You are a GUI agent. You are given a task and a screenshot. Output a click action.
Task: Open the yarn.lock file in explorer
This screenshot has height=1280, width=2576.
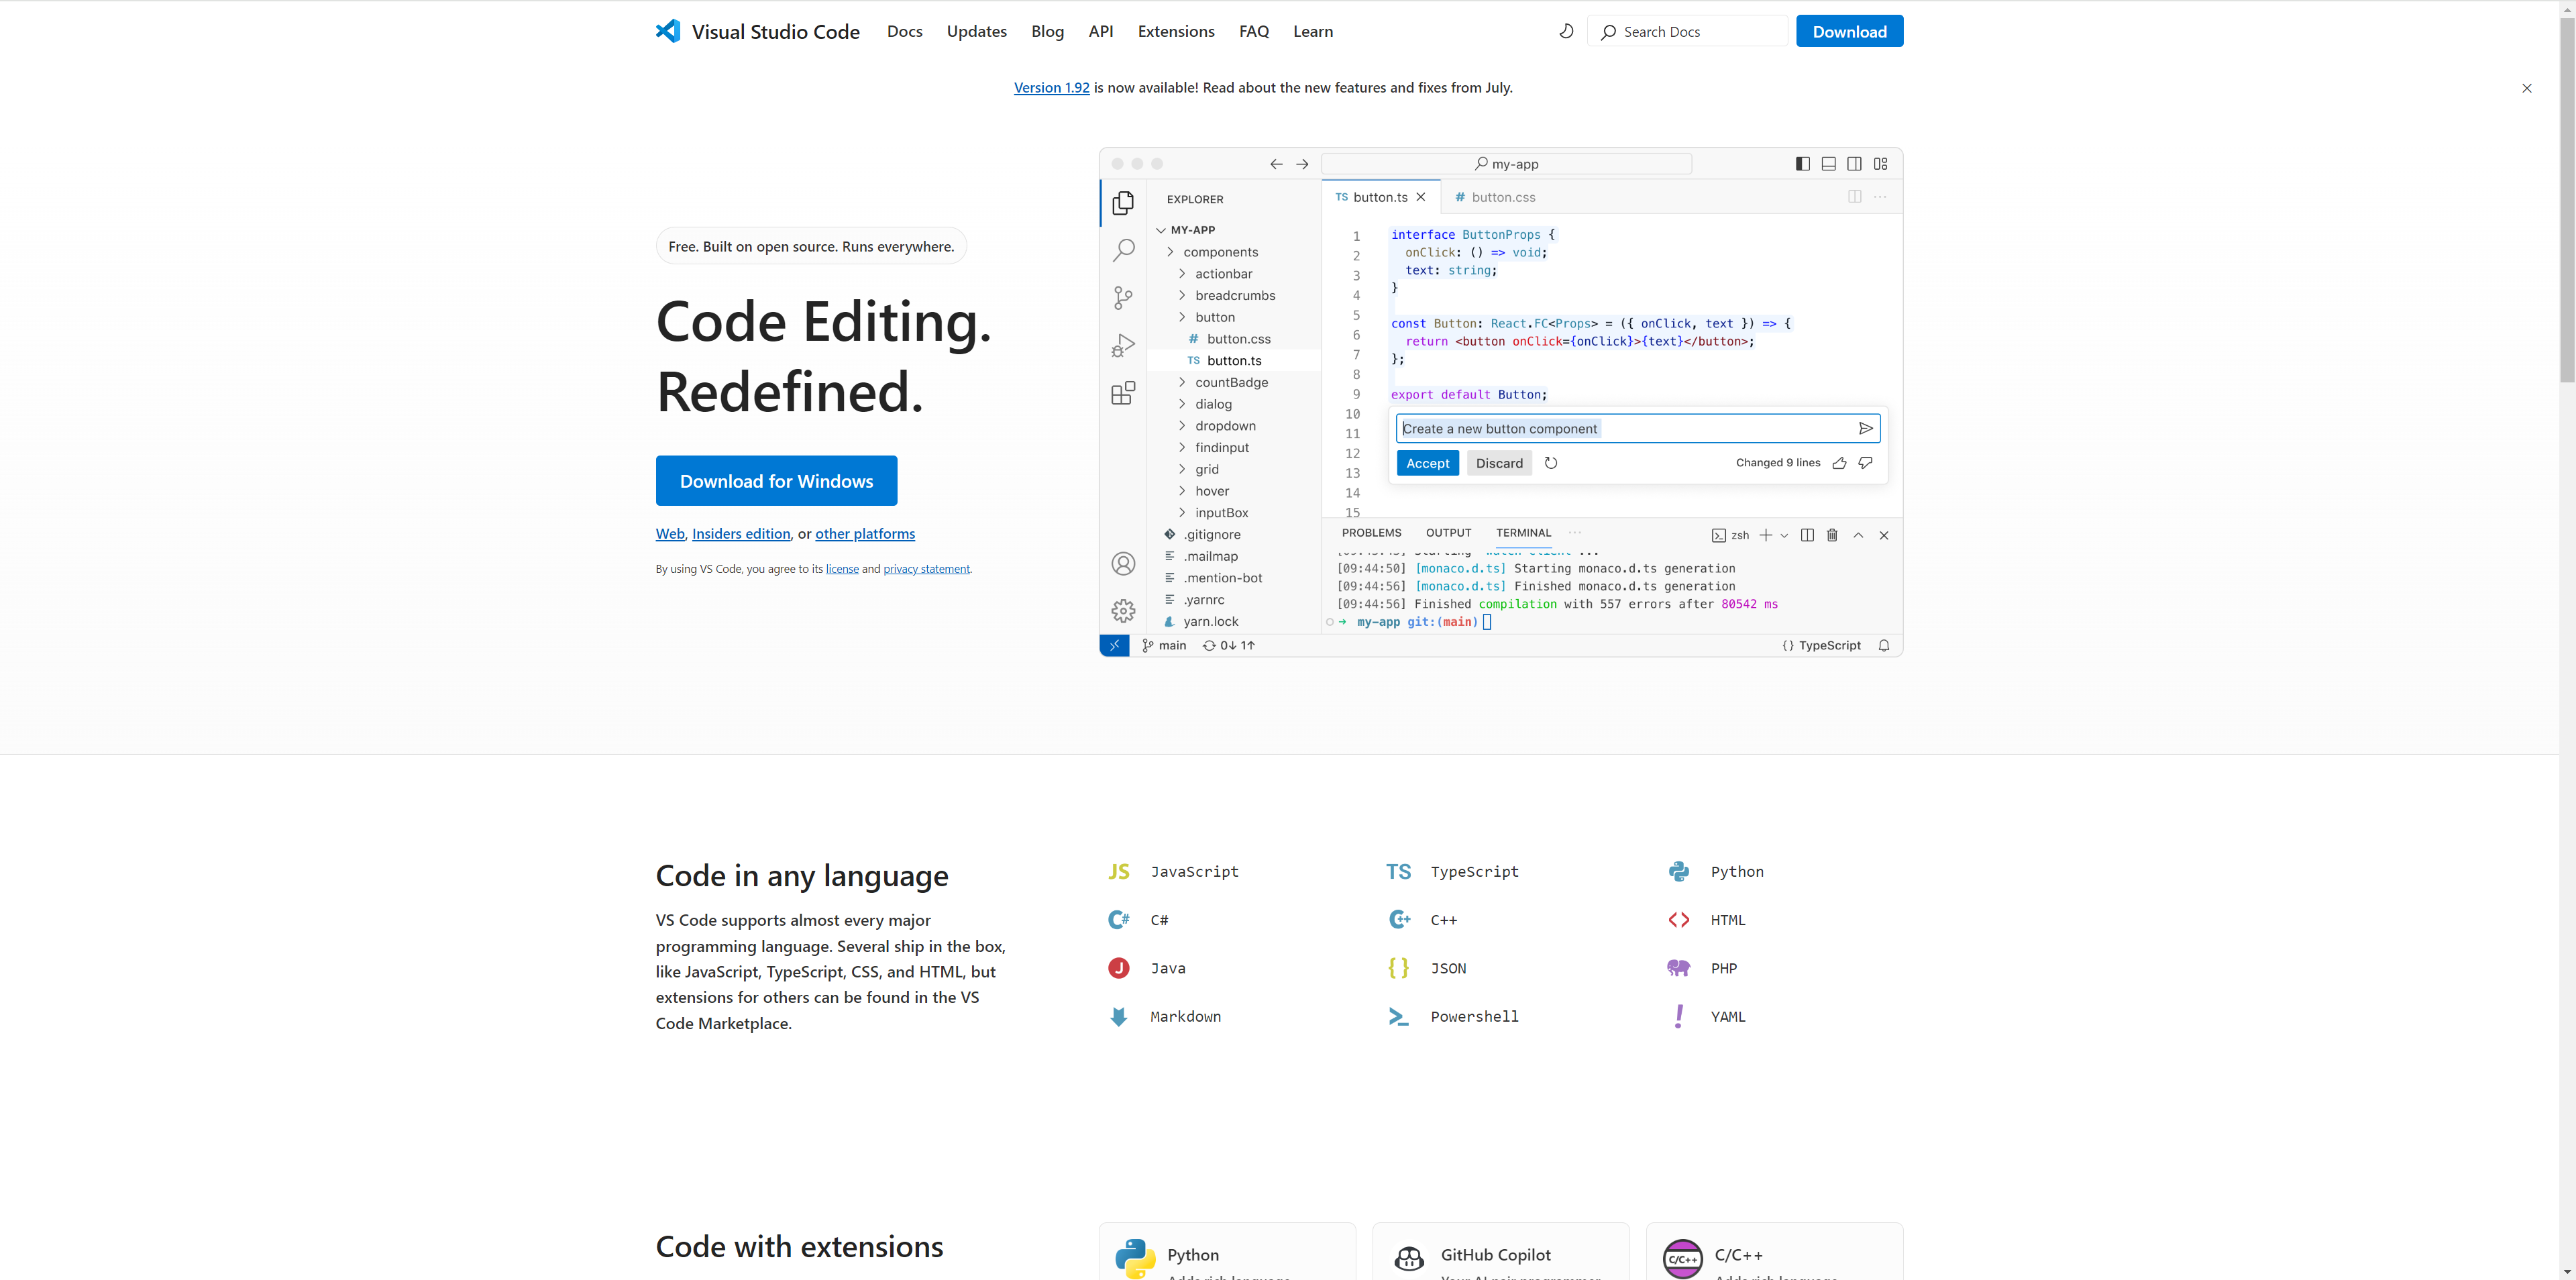pos(1210,622)
